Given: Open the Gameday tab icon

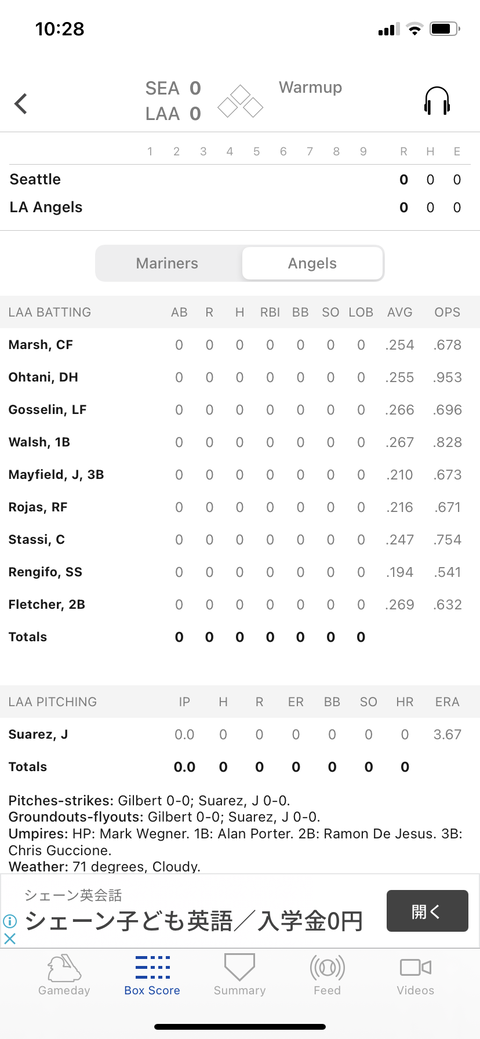Looking at the screenshot, I should click(x=64, y=968).
